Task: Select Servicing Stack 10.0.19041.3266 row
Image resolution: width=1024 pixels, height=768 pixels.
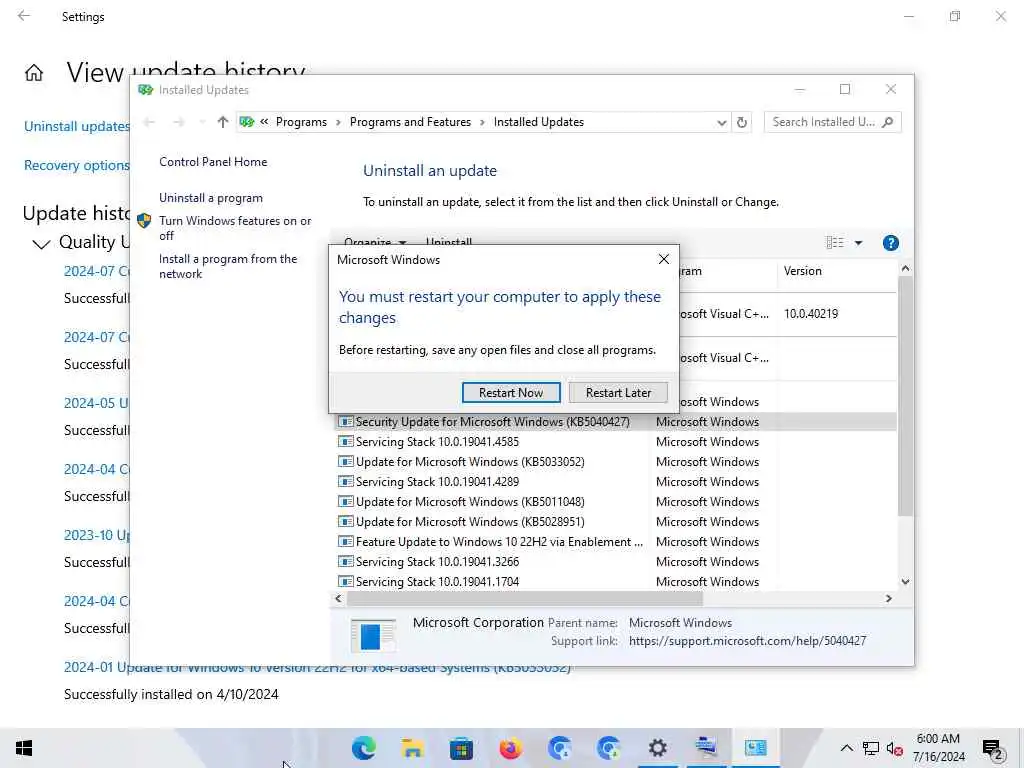Action: (616, 562)
